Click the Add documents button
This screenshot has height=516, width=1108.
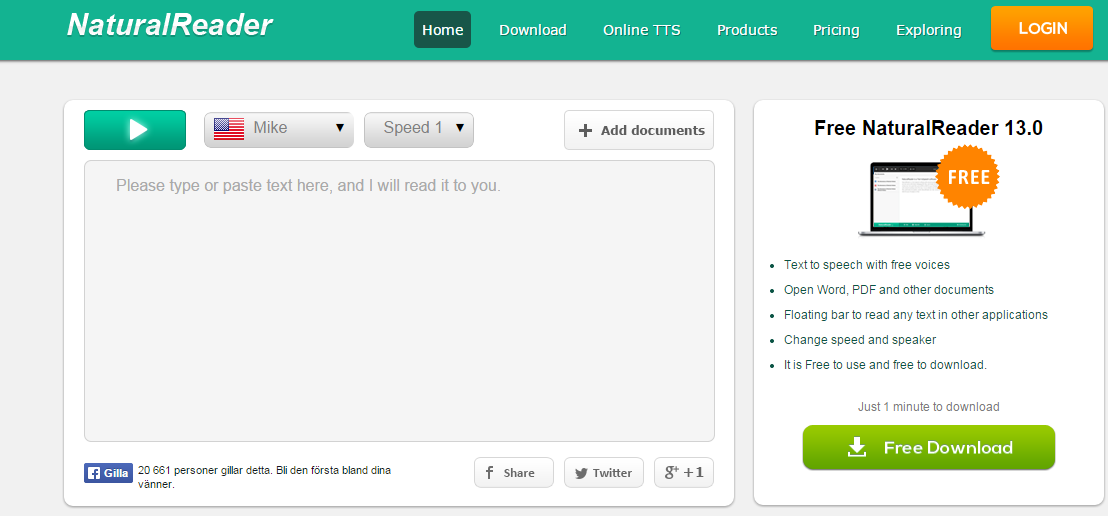tap(639, 130)
